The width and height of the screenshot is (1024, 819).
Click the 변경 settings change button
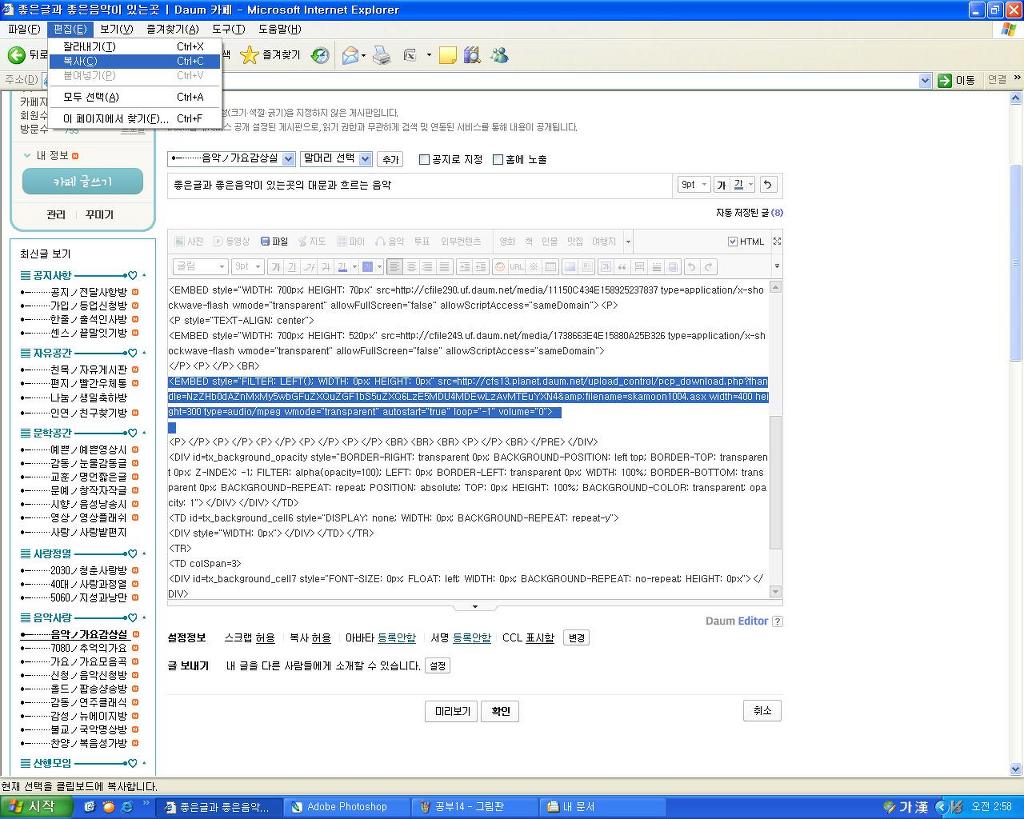click(x=576, y=637)
